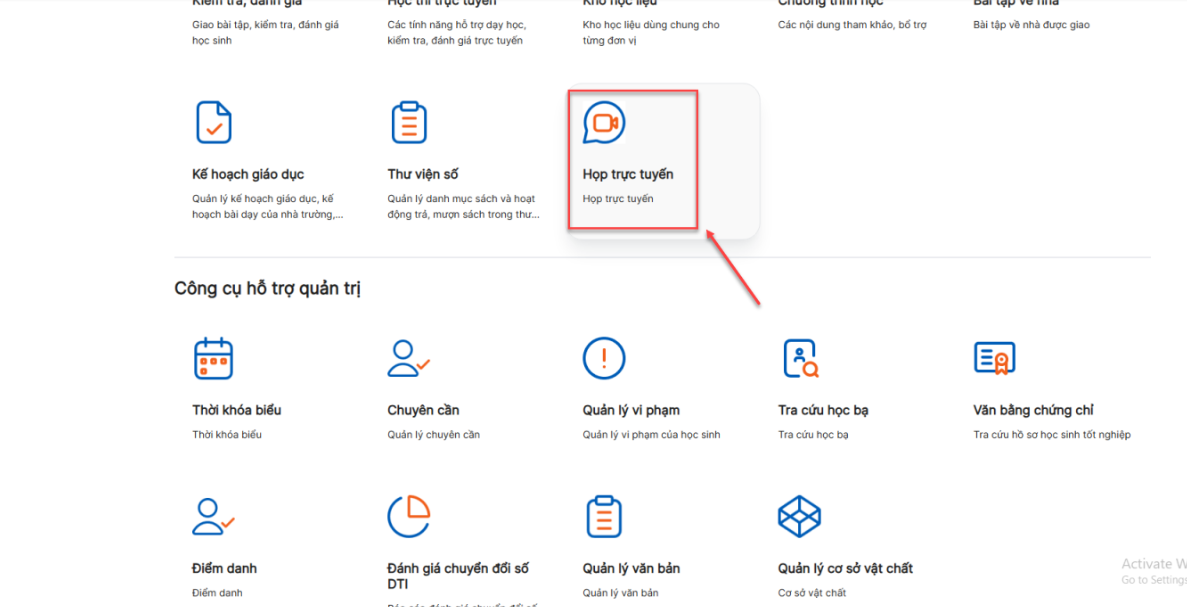Click the Họp trực tuyến video chat icon
1187x607 pixels.
click(x=604, y=123)
